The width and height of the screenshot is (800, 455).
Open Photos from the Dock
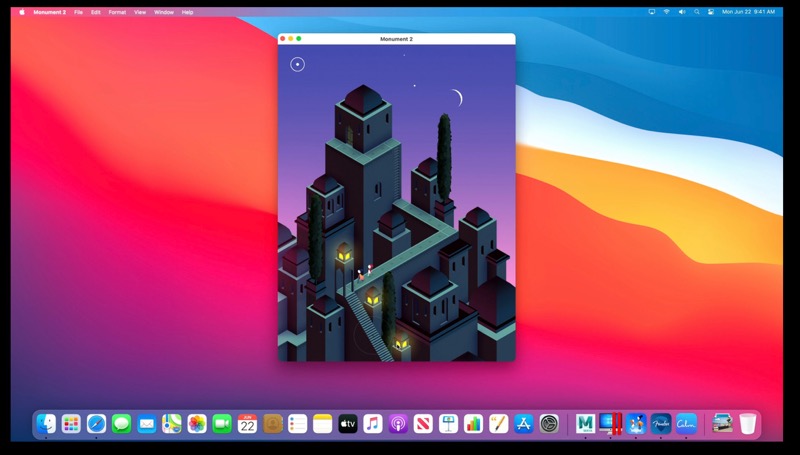[197, 423]
